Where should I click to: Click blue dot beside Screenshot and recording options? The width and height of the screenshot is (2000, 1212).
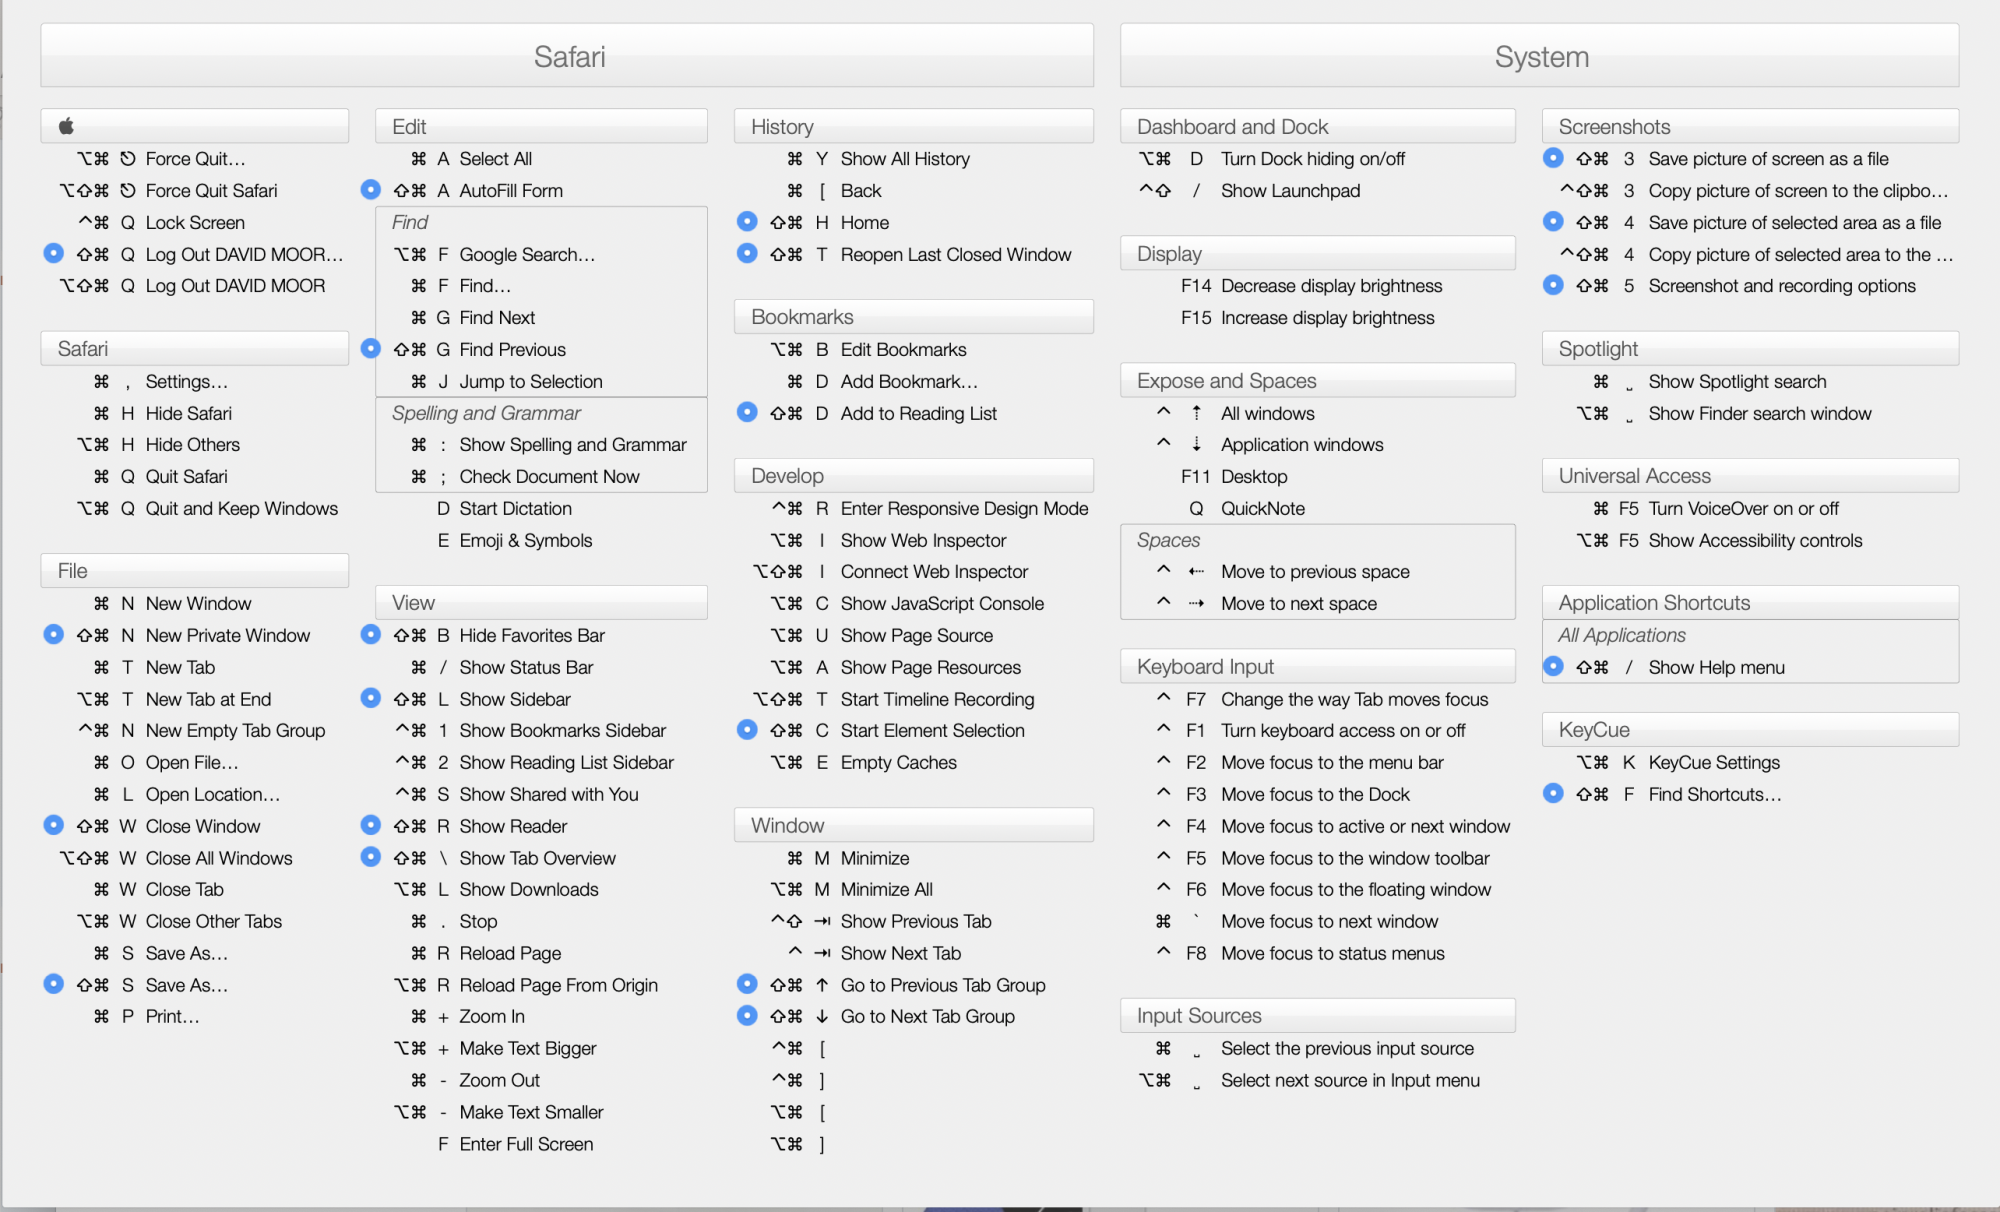pyautogui.click(x=1553, y=285)
